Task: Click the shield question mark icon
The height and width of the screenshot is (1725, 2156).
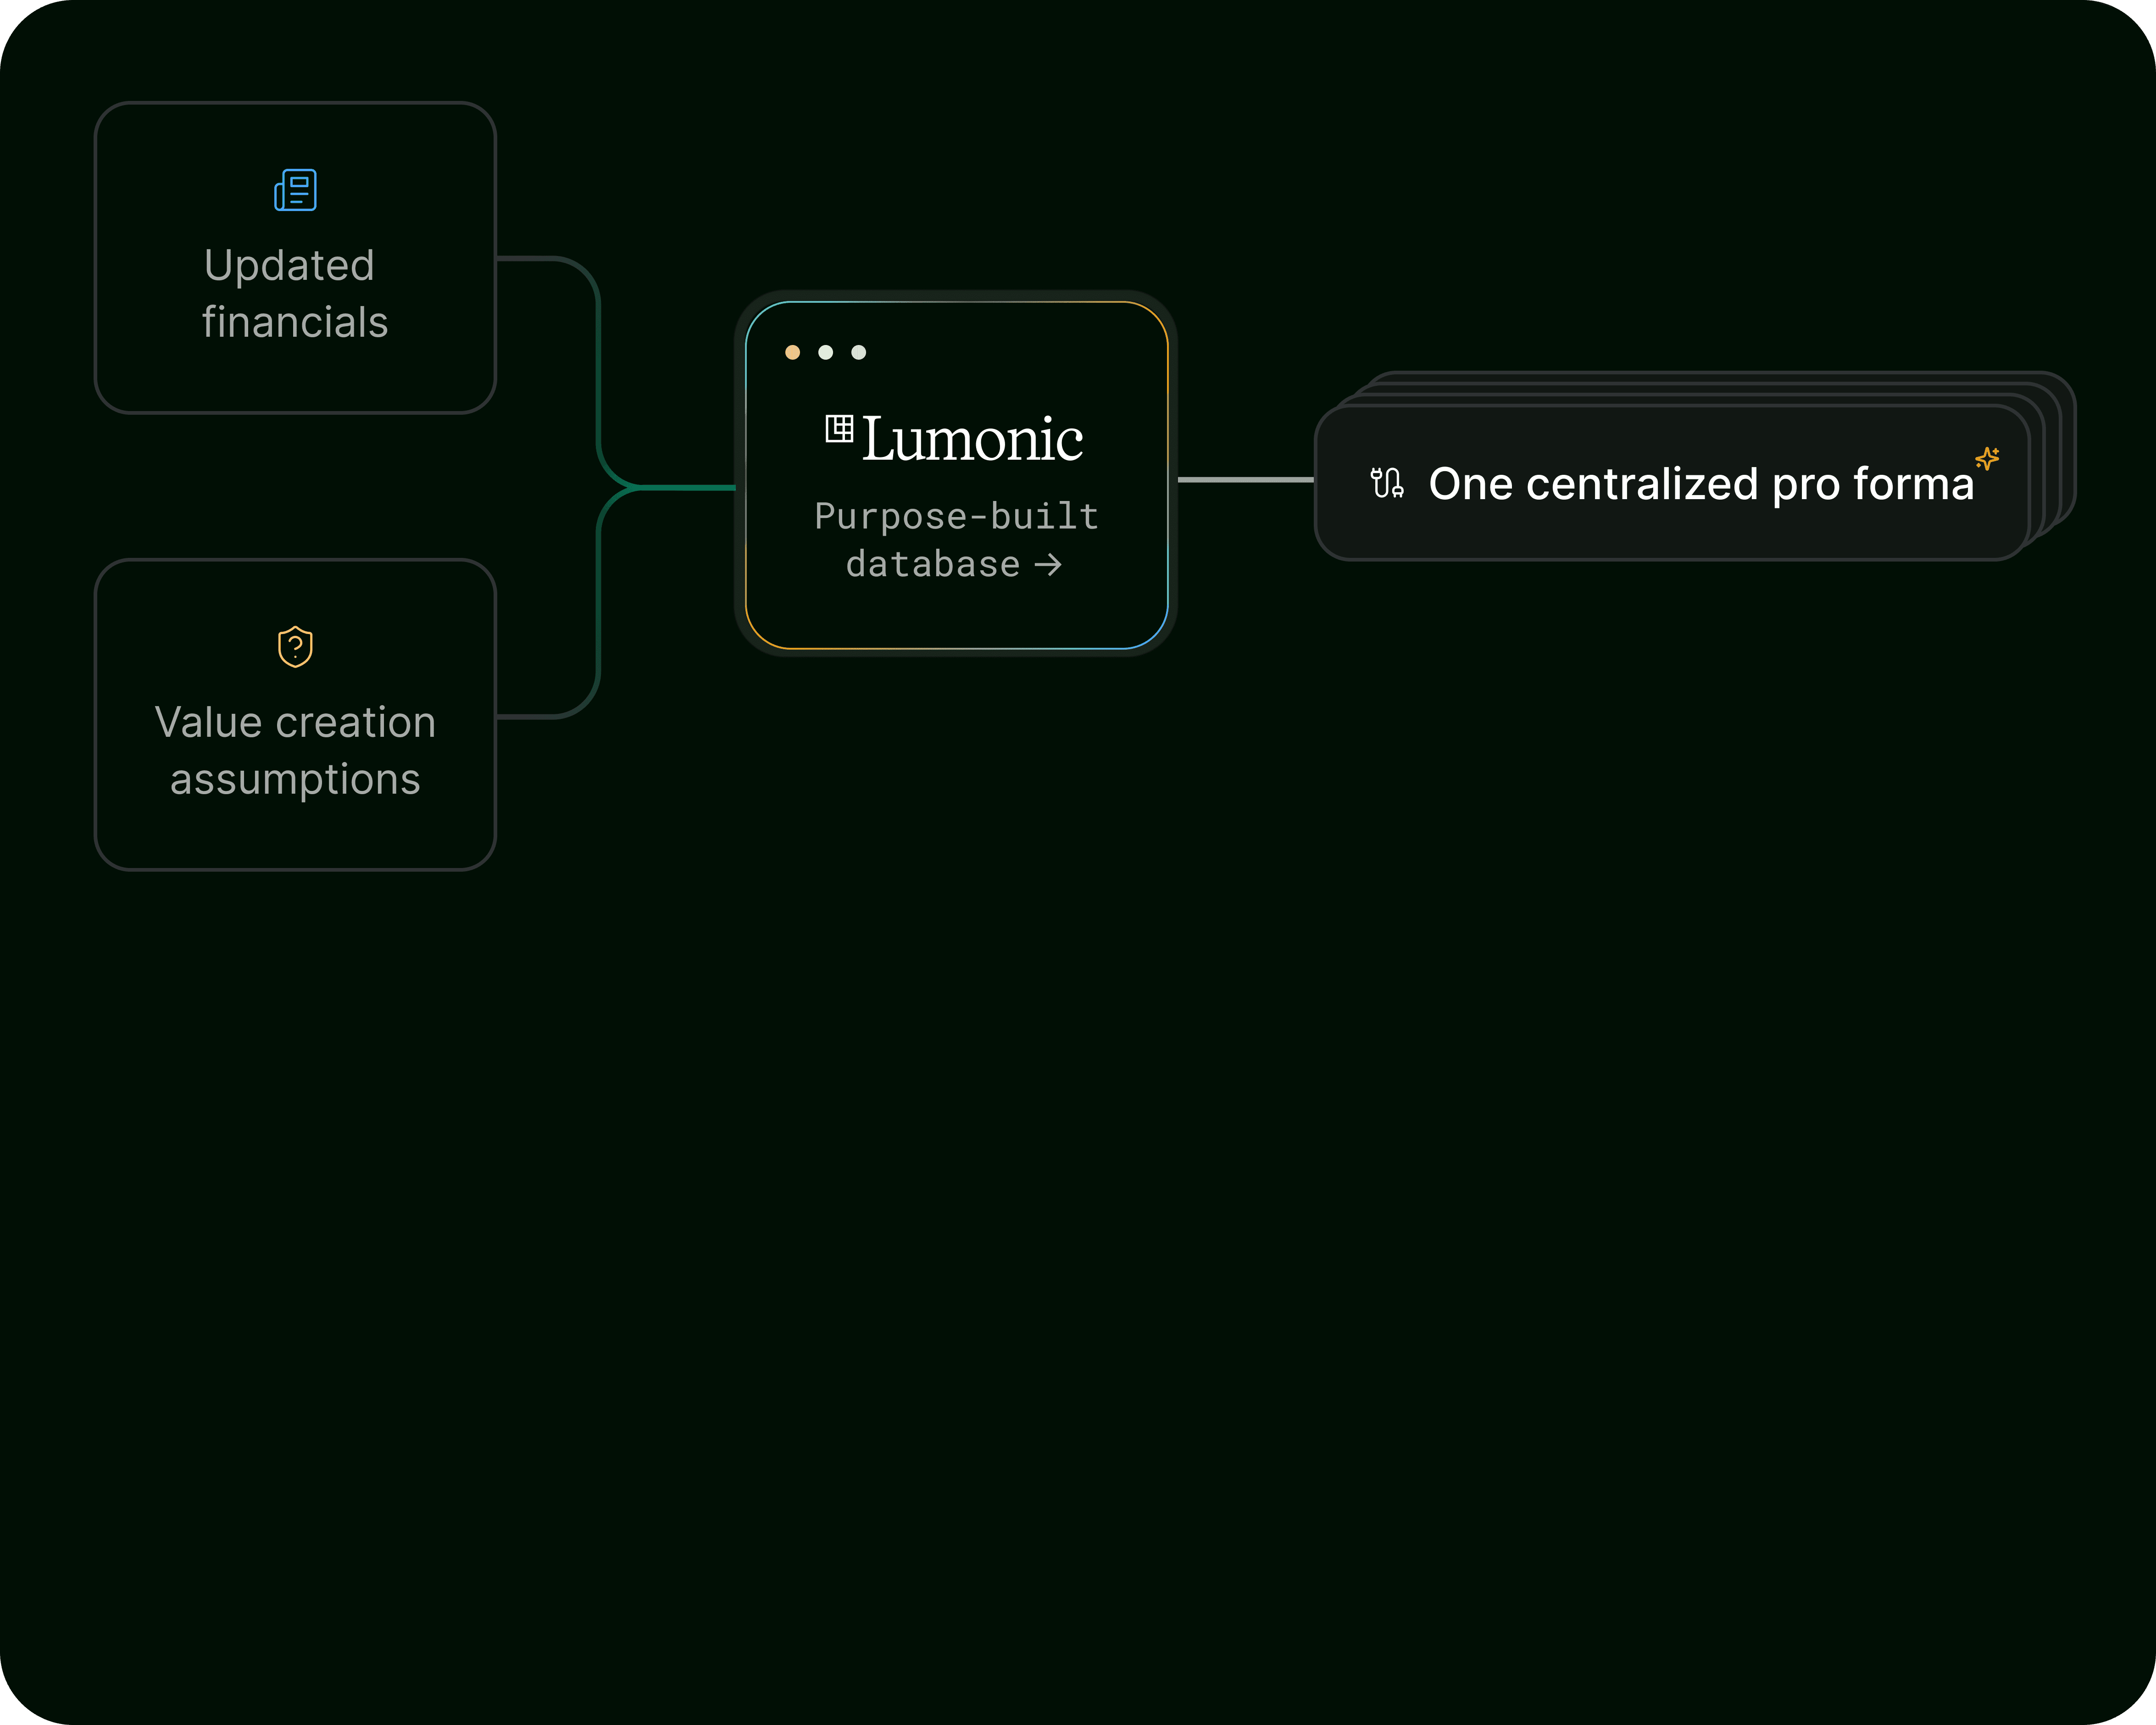Action: click(295, 647)
